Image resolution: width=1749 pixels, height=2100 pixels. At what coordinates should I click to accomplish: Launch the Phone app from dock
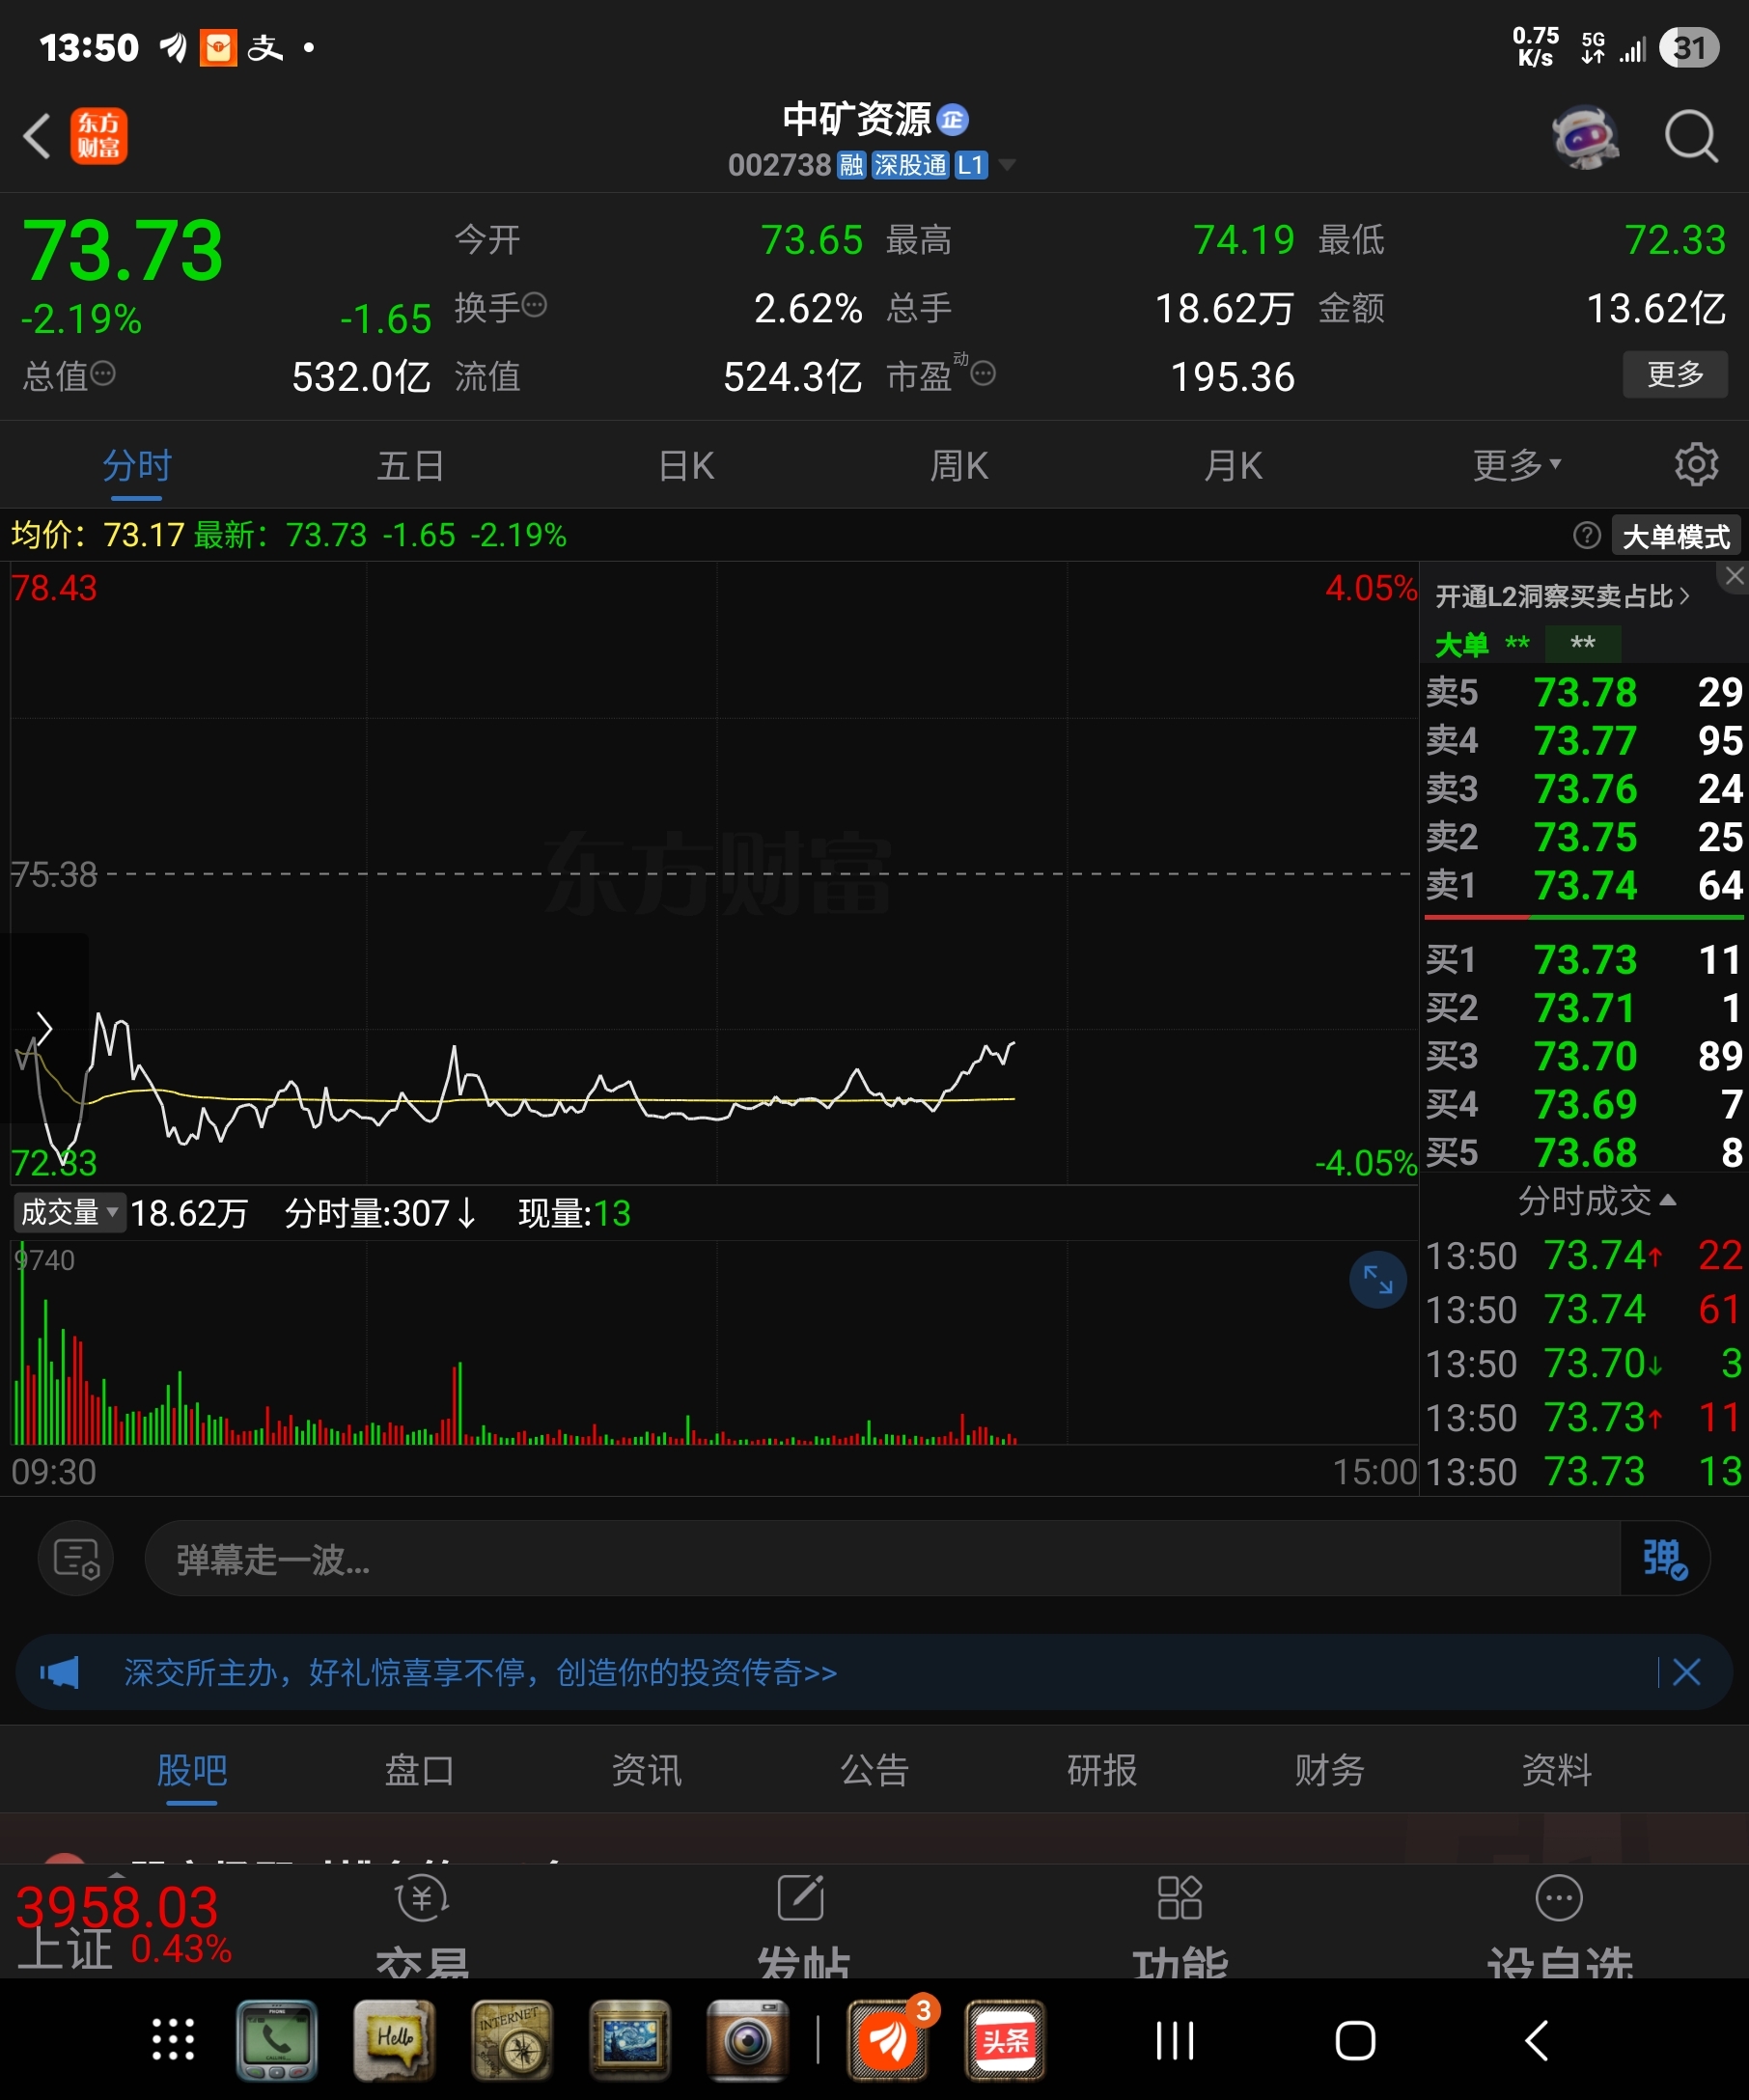click(x=276, y=2040)
